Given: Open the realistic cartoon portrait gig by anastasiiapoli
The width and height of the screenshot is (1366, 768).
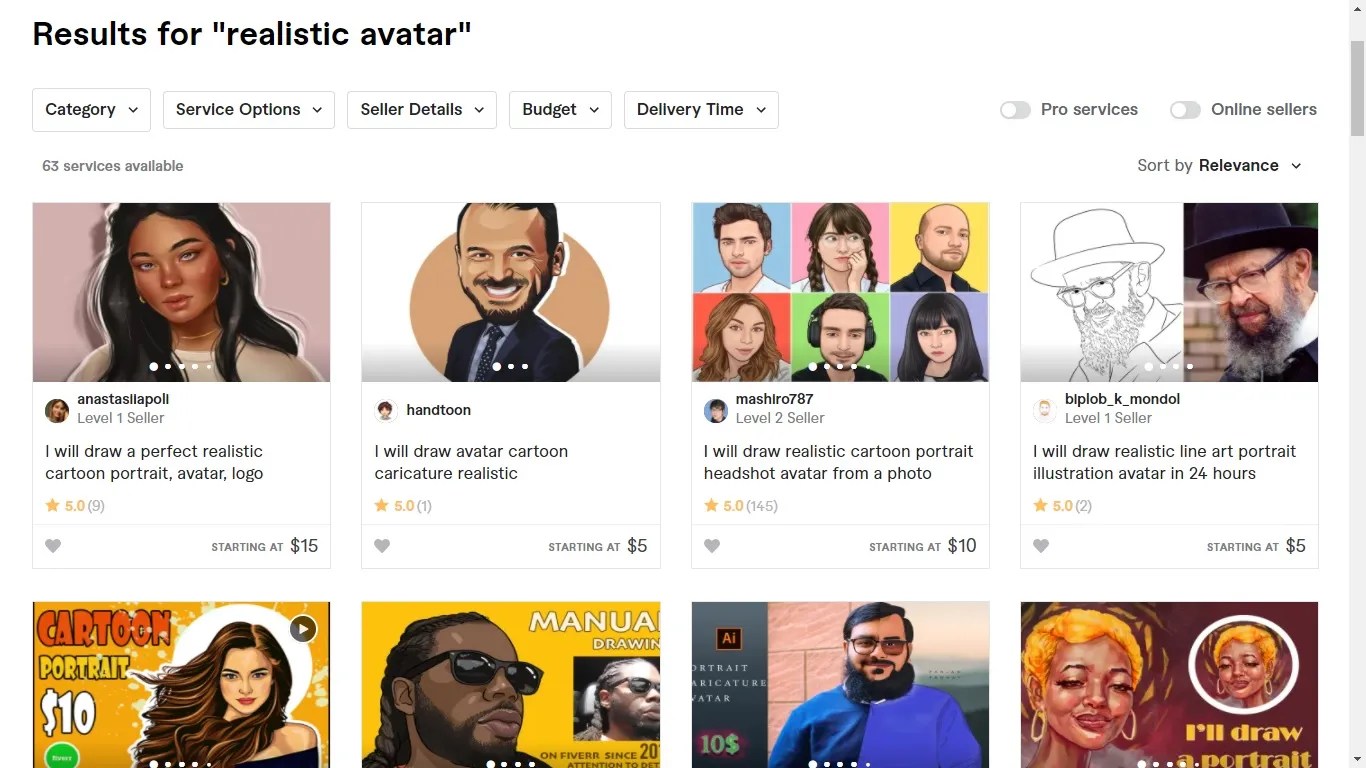Looking at the screenshot, I should click(154, 462).
